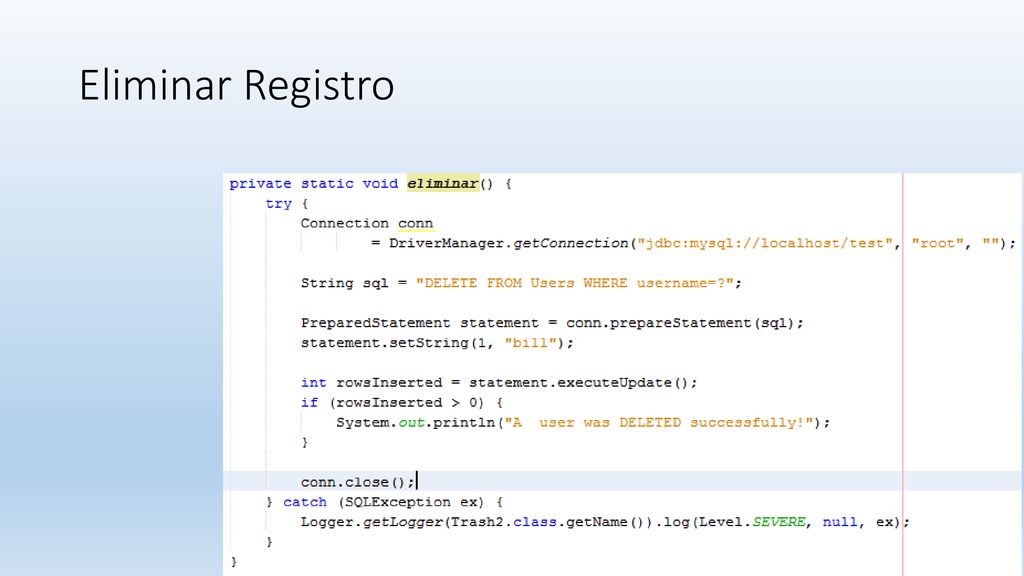Click 'Logger.getLogger' call
Viewport: 1024px width, 576px height.
(x=372, y=522)
